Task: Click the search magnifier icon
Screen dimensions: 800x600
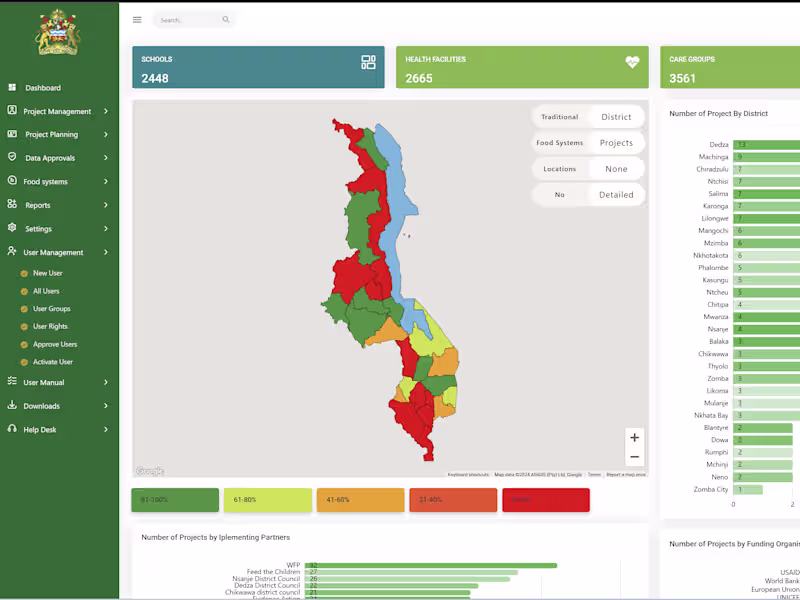Action: [x=226, y=20]
